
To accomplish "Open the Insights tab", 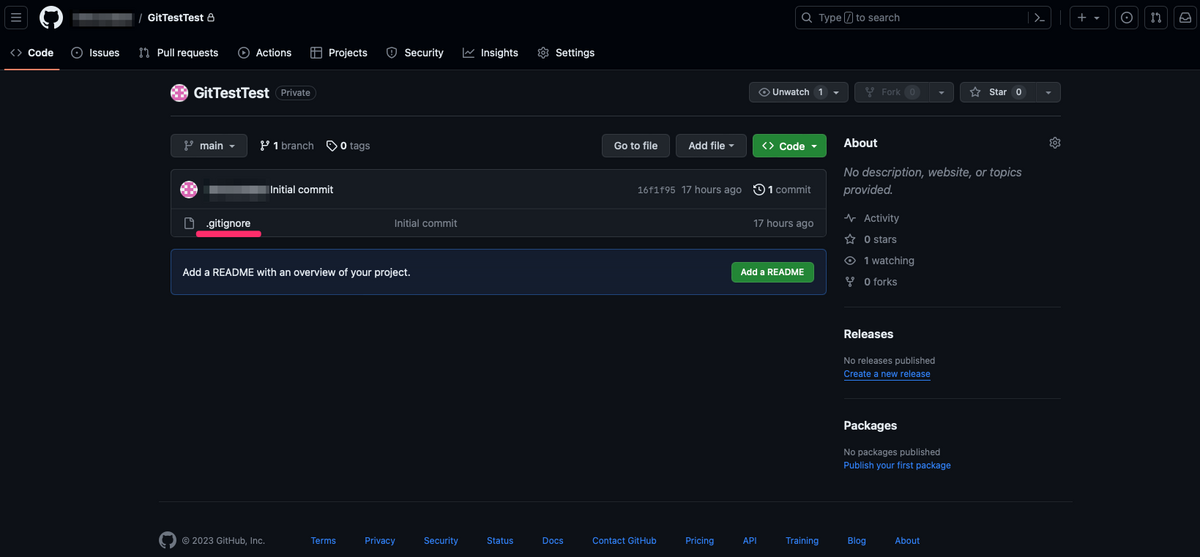I will [491, 53].
